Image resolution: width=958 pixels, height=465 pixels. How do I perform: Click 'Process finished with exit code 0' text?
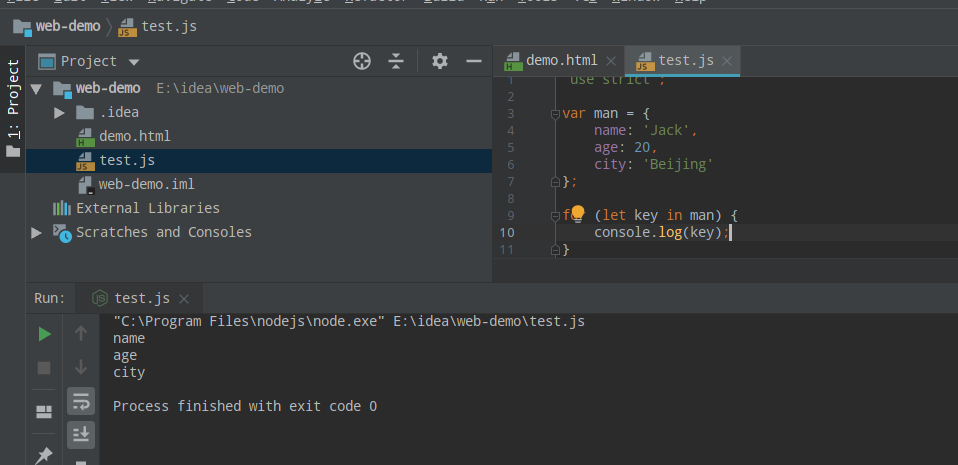(245, 406)
